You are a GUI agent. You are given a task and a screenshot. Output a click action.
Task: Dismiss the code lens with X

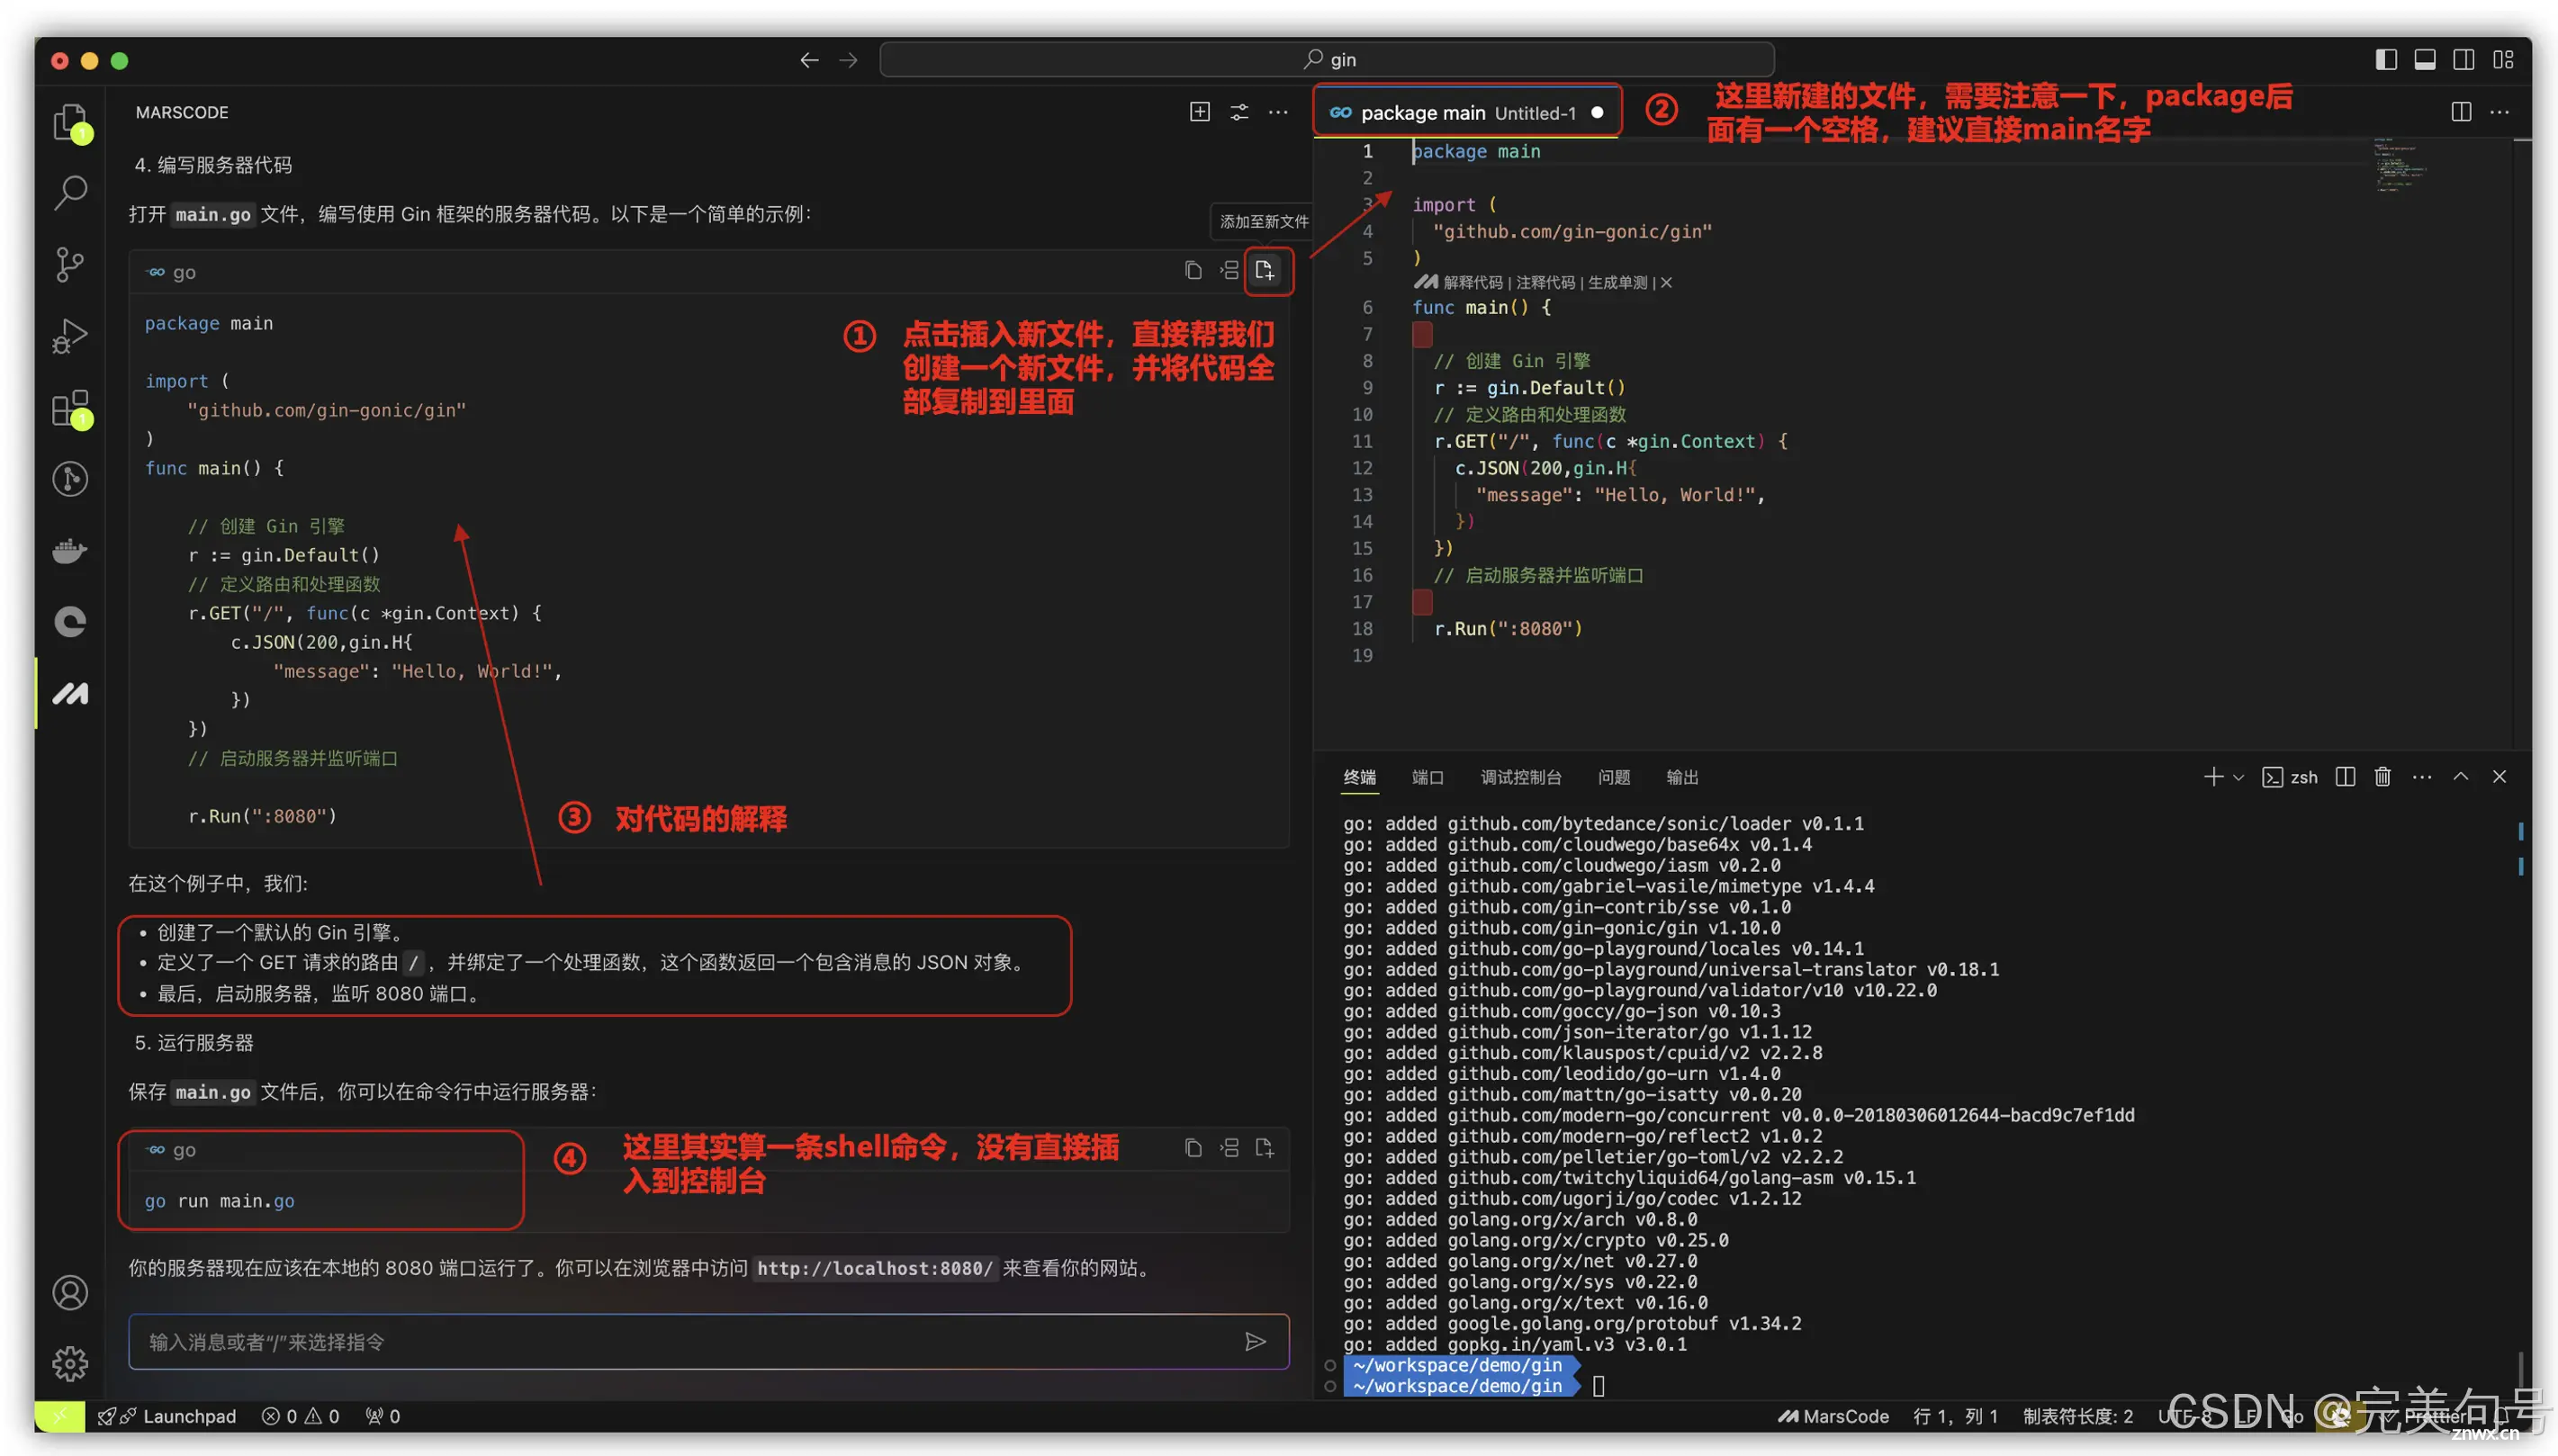tap(1666, 283)
